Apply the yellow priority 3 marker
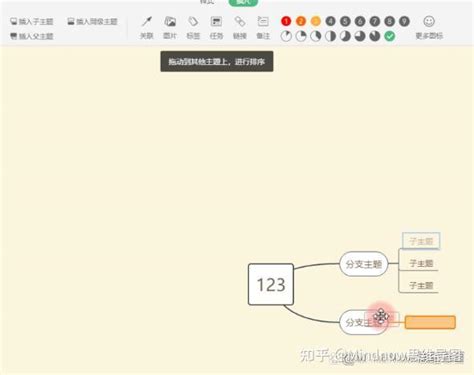The width and height of the screenshot is (474, 375). coord(315,21)
